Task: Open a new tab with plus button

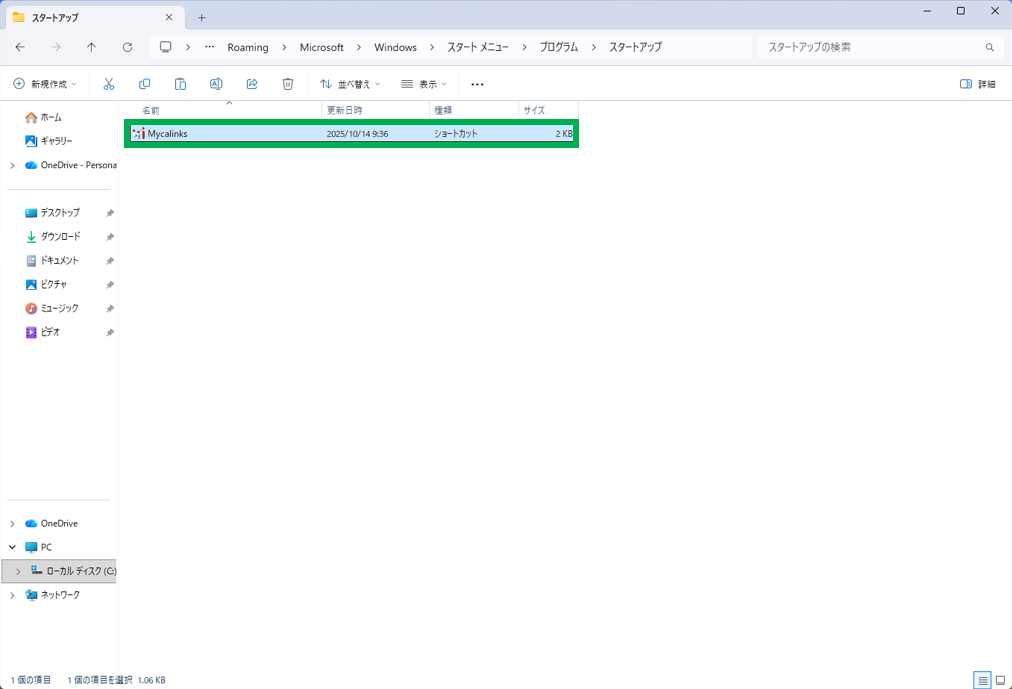Action: tap(202, 18)
